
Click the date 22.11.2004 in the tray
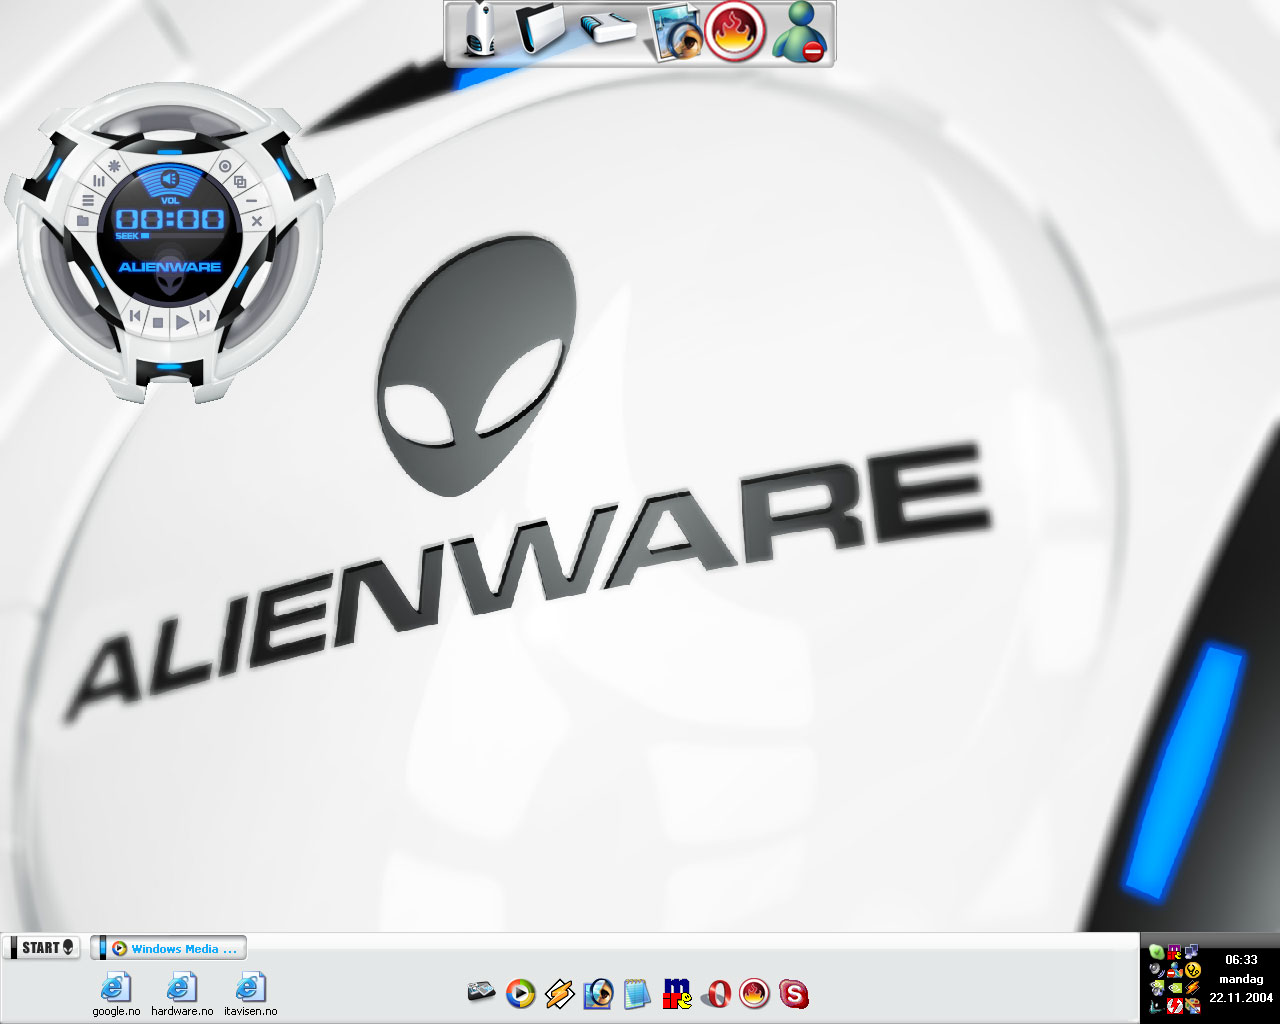(1240, 998)
